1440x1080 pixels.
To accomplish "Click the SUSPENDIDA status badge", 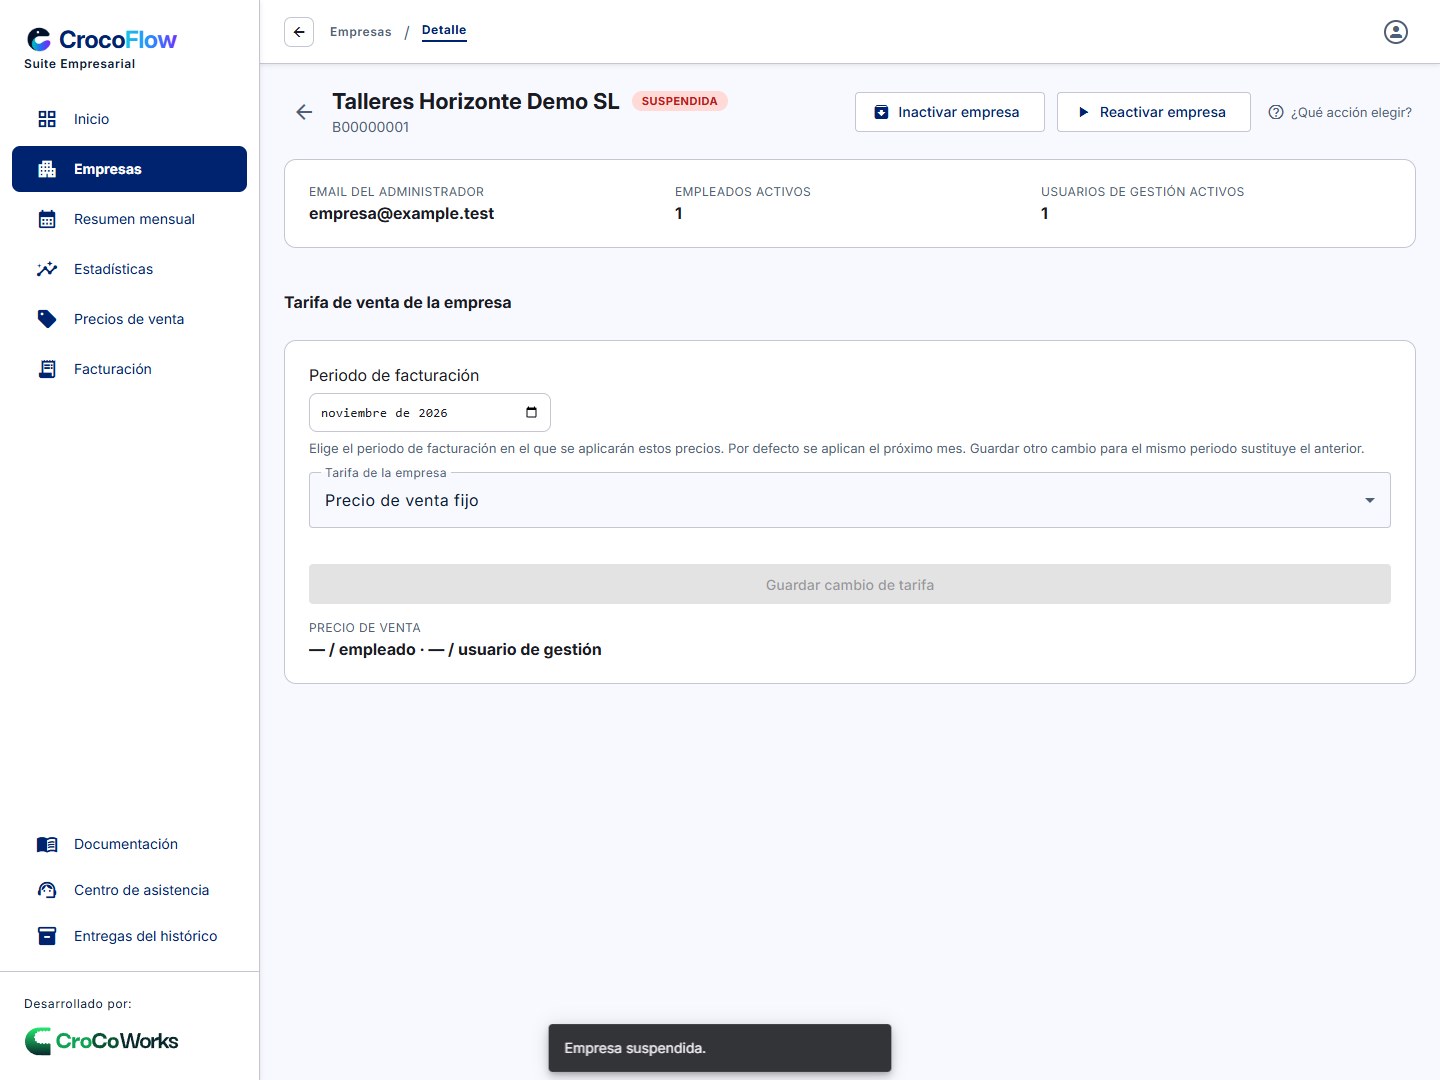I will [679, 101].
